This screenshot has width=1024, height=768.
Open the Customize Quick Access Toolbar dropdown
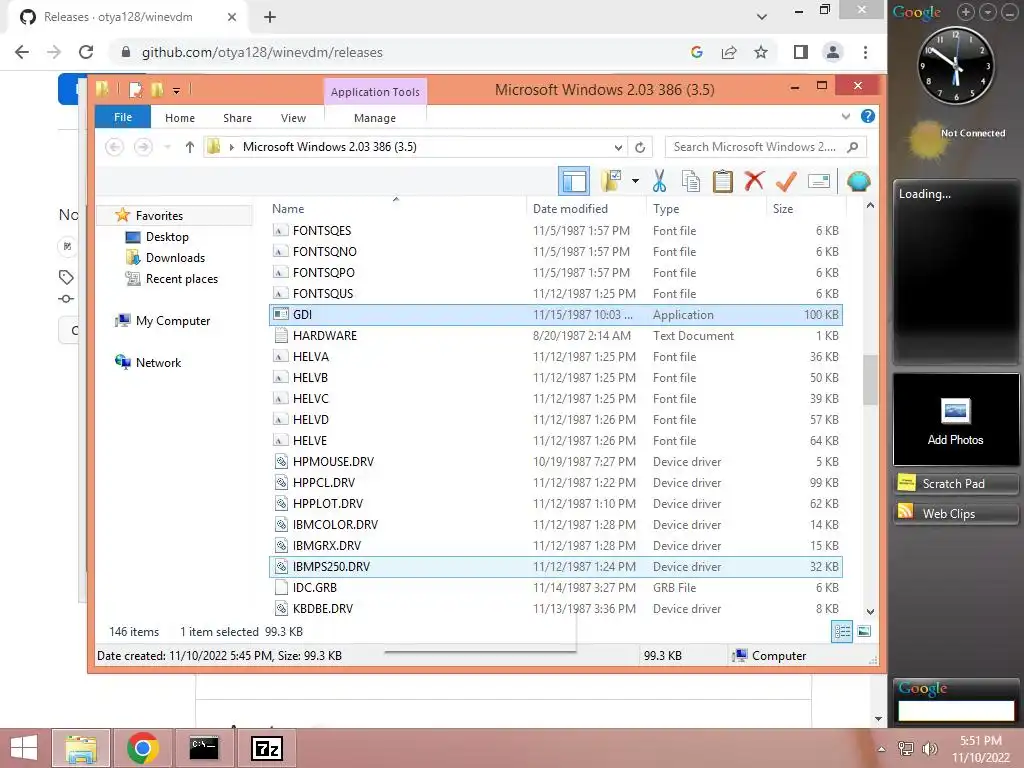click(176, 90)
